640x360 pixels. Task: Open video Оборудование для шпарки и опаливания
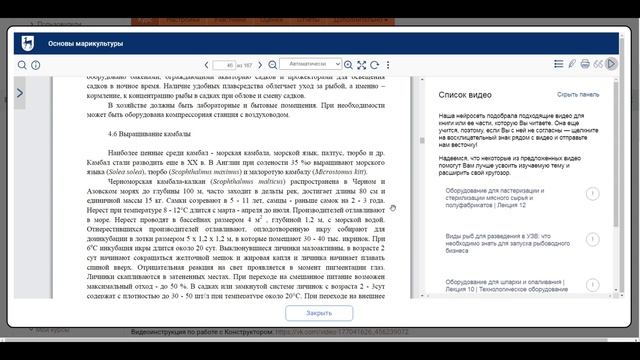(x=507, y=285)
